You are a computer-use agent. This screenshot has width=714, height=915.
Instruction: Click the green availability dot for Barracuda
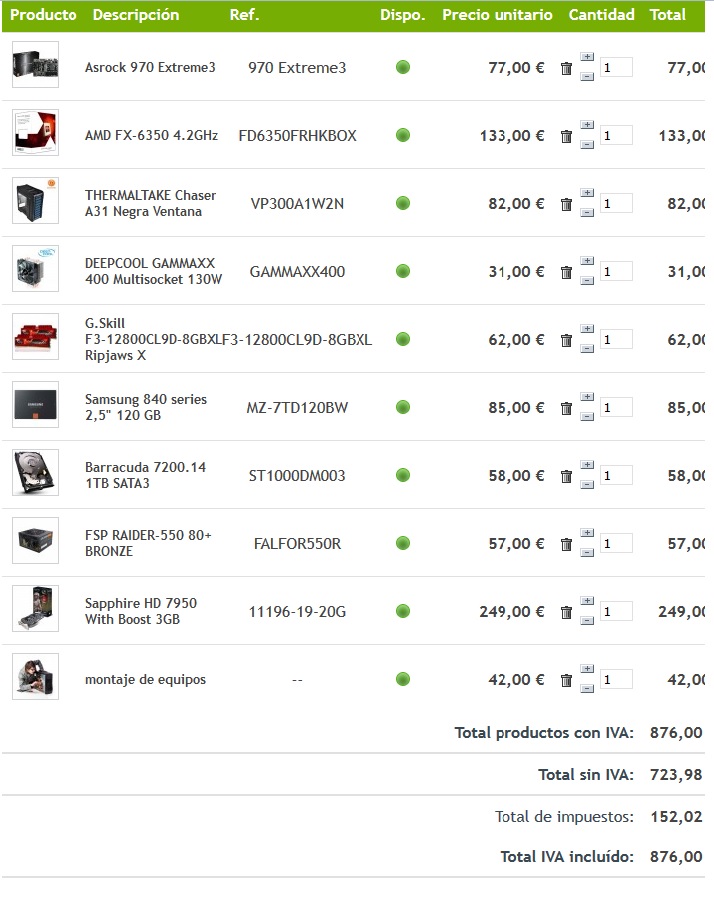403,476
